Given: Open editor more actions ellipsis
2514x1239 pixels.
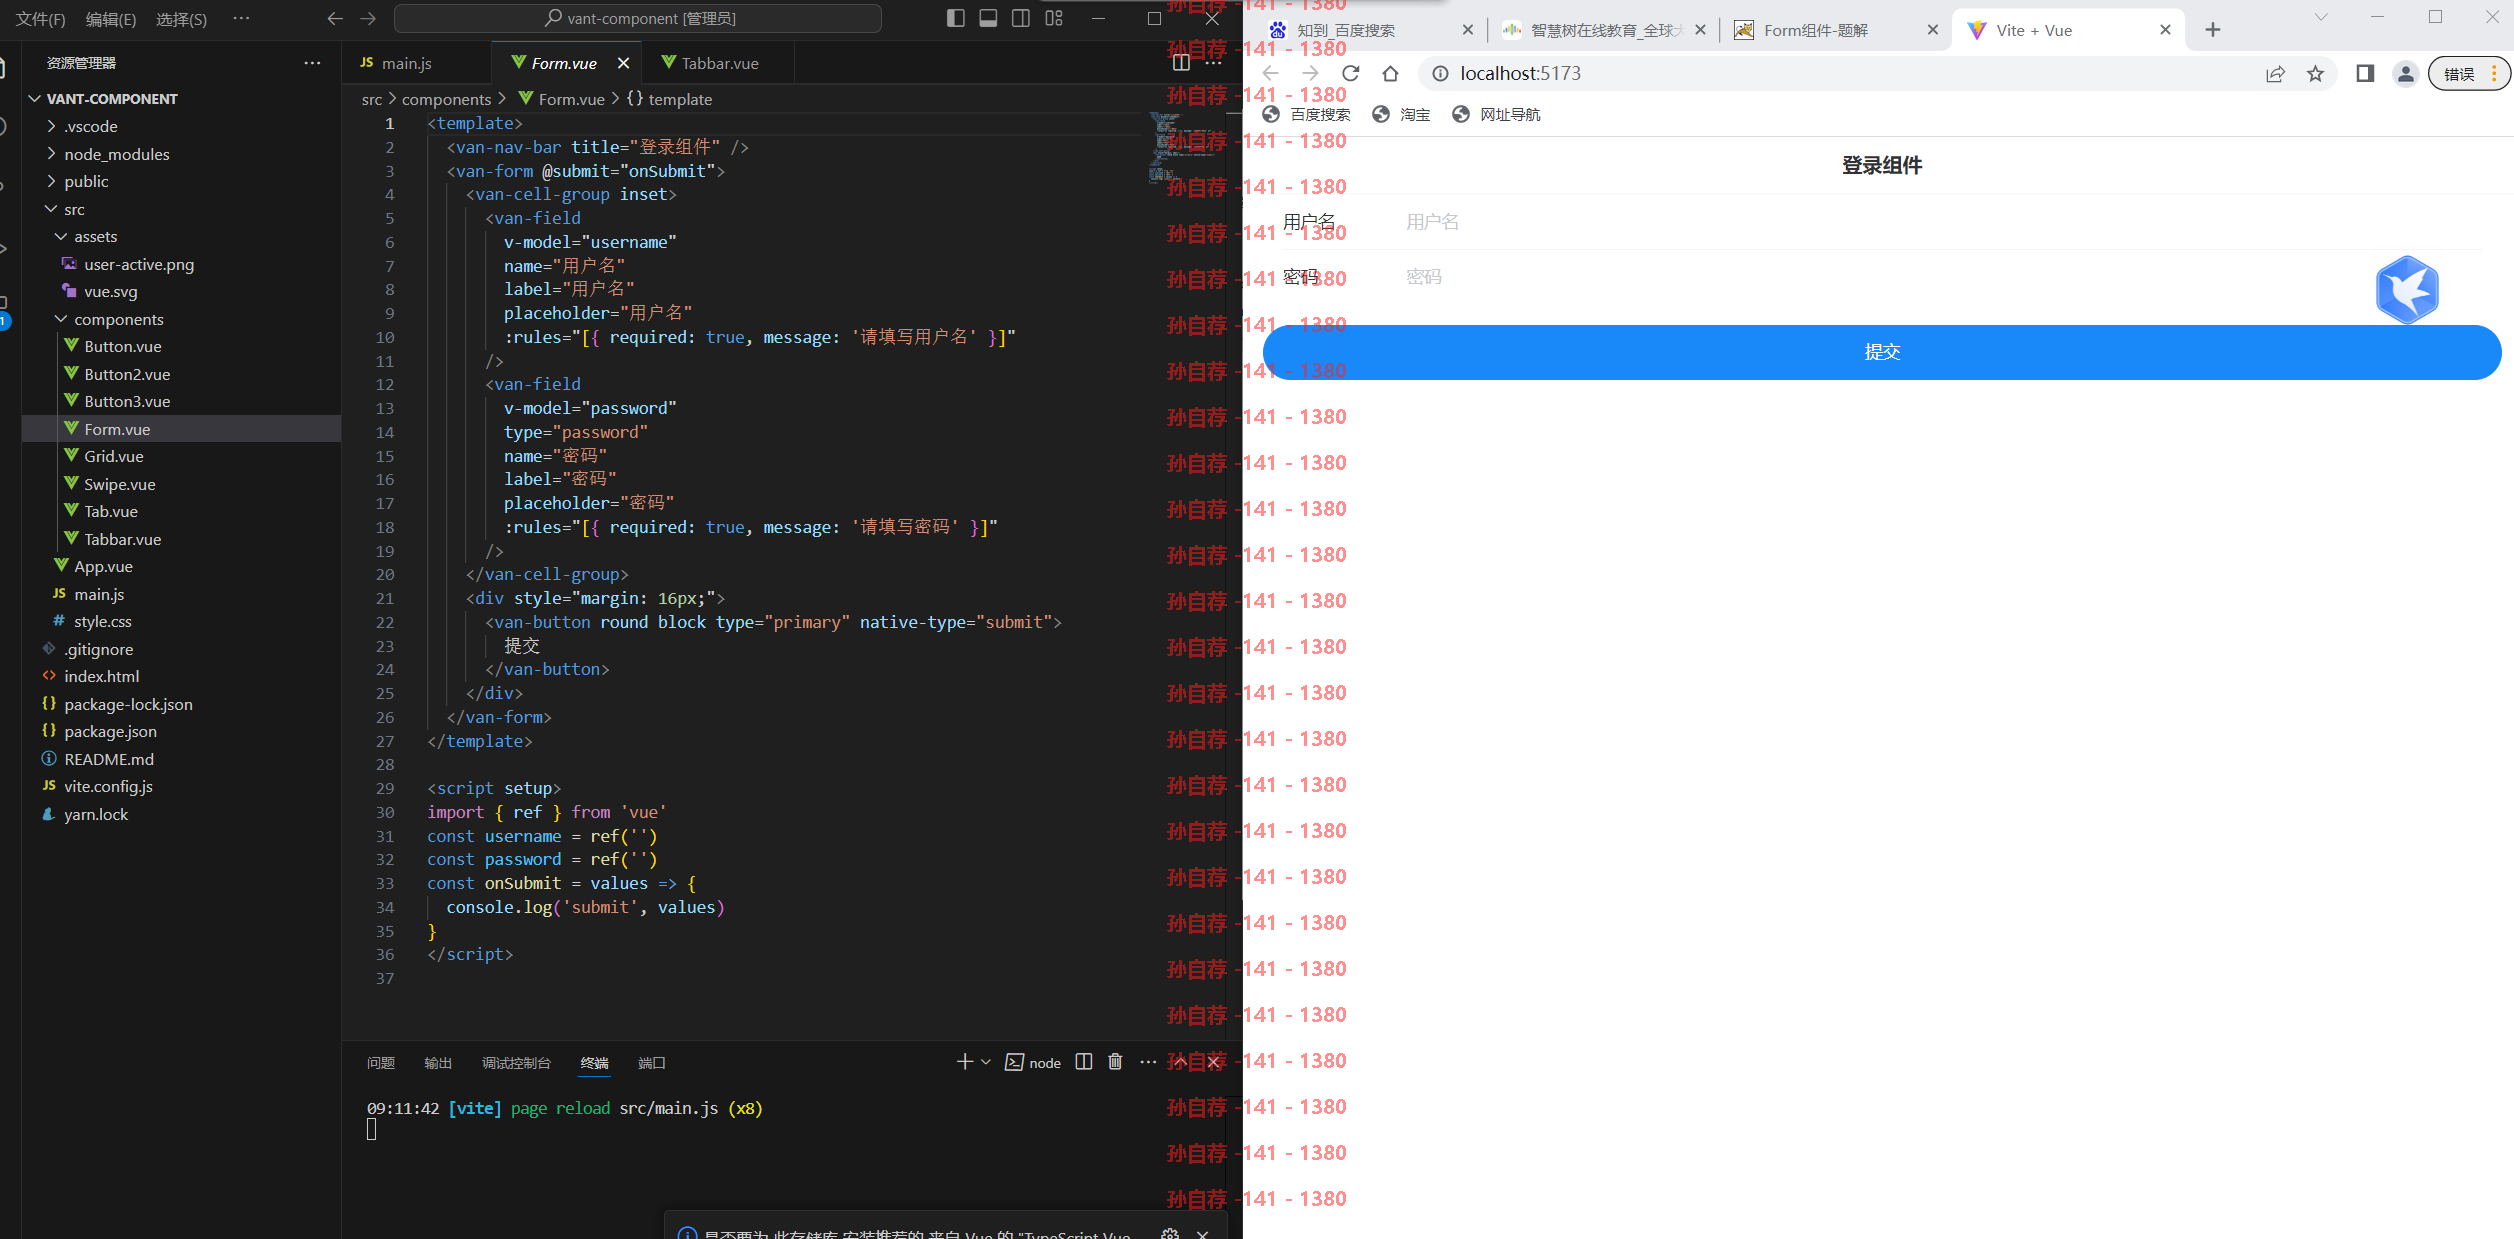Looking at the screenshot, I should 1214,63.
